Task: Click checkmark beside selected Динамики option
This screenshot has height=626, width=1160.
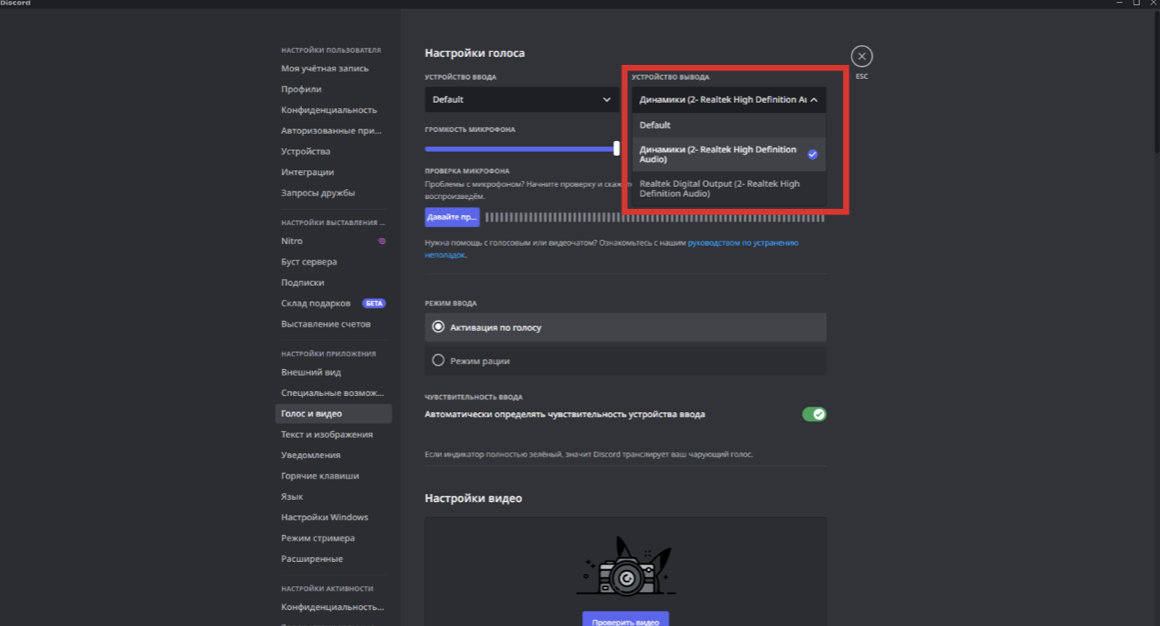Action: [x=812, y=155]
